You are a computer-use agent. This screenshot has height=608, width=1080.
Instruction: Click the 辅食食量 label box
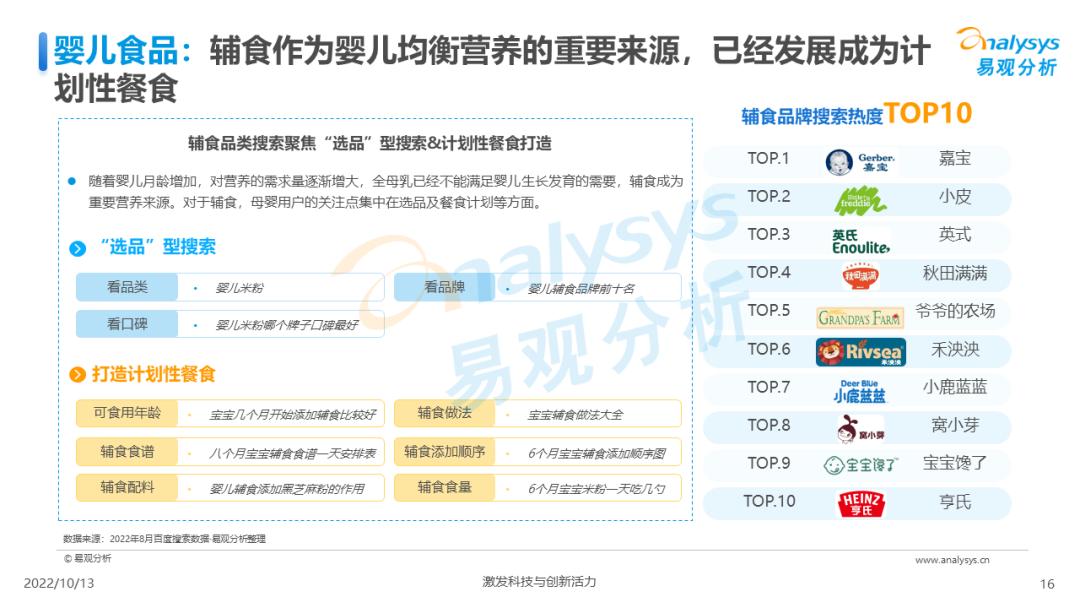[444, 488]
